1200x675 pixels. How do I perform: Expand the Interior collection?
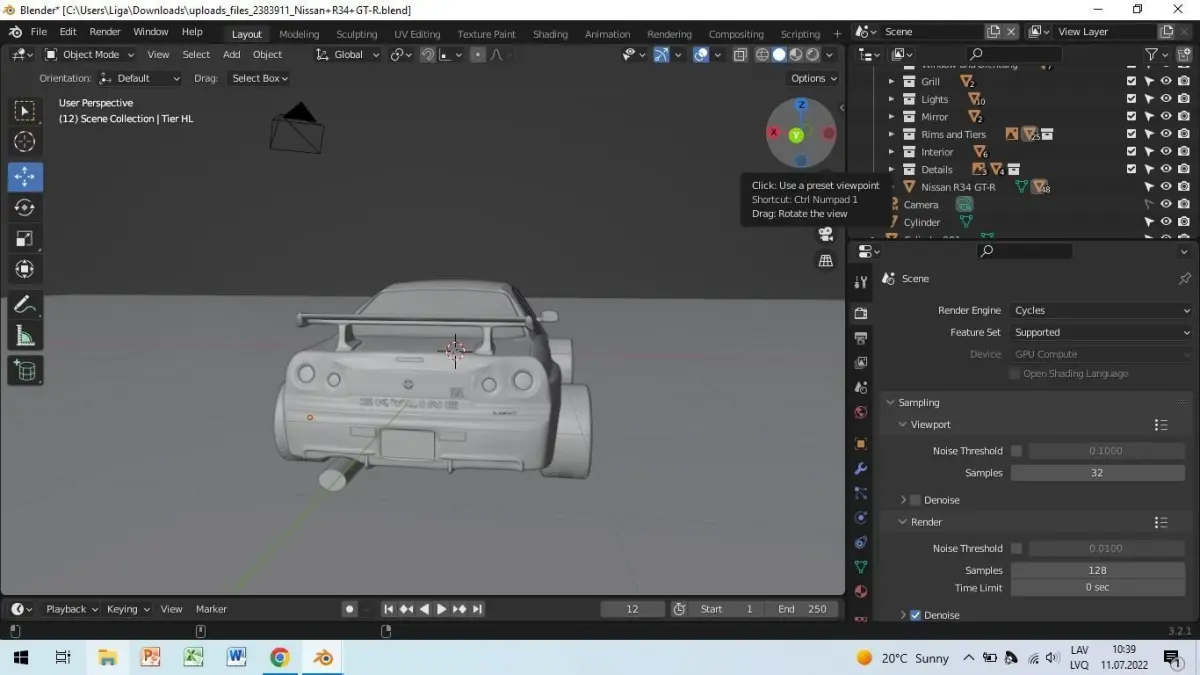pyautogui.click(x=892, y=152)
